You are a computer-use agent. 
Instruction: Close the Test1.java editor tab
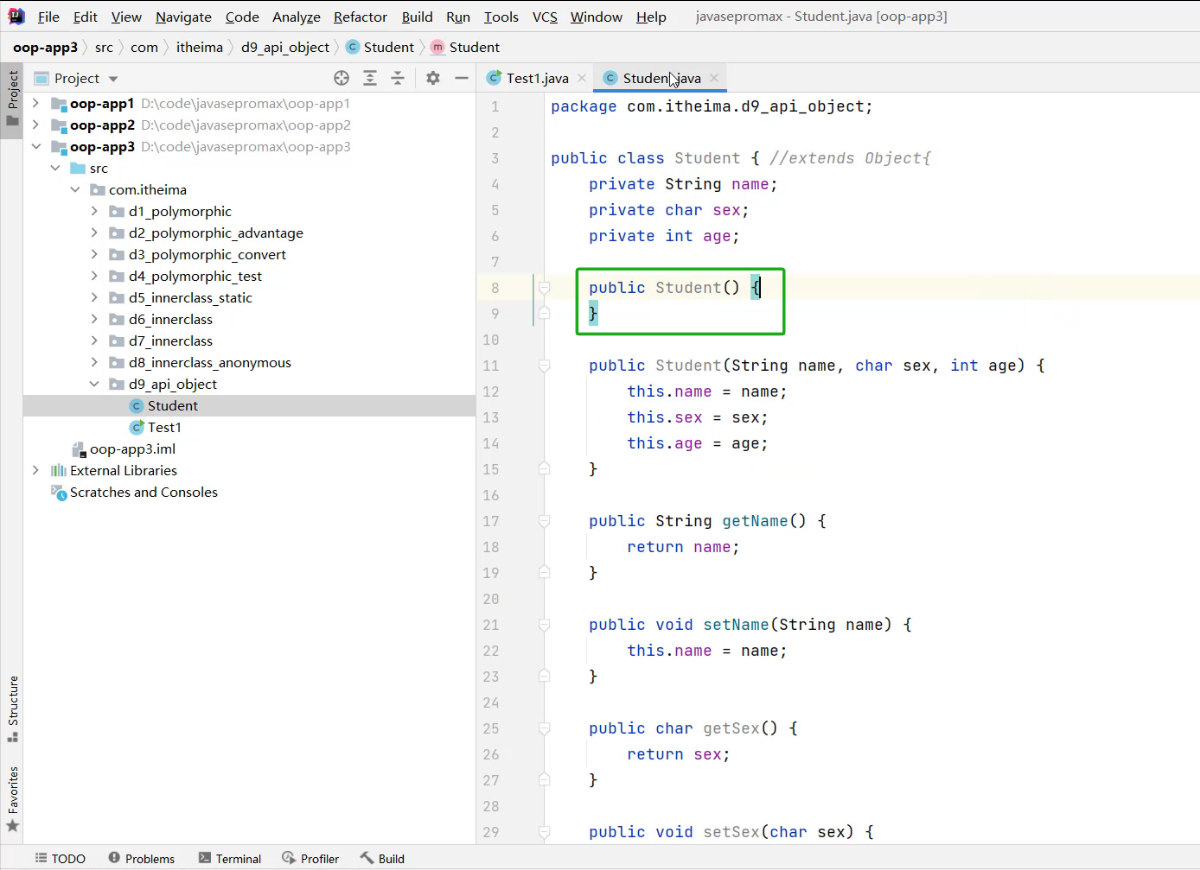coord(582,78)
